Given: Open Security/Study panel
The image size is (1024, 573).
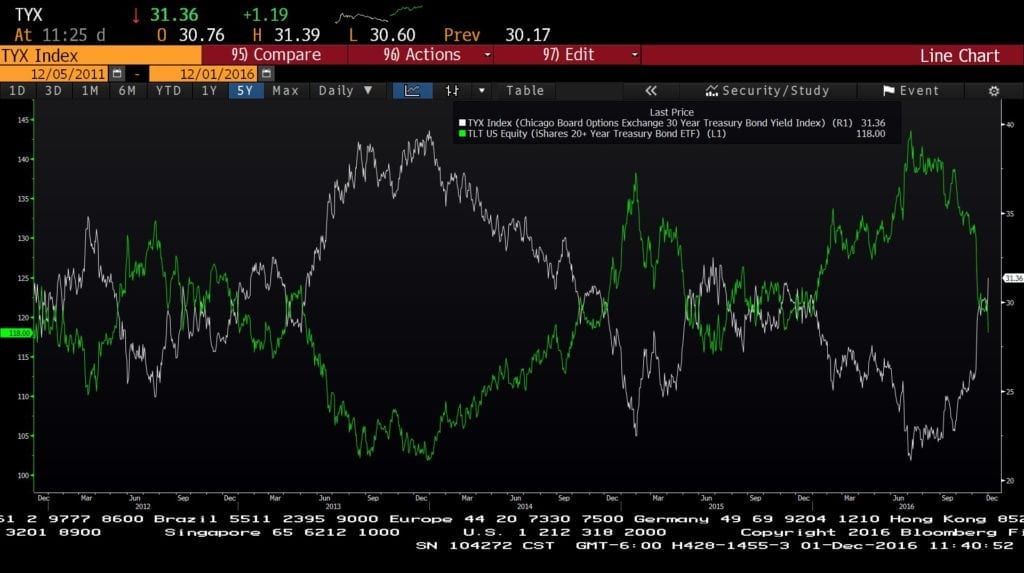Looking at the screenshot, I should [x=767, y=91].
